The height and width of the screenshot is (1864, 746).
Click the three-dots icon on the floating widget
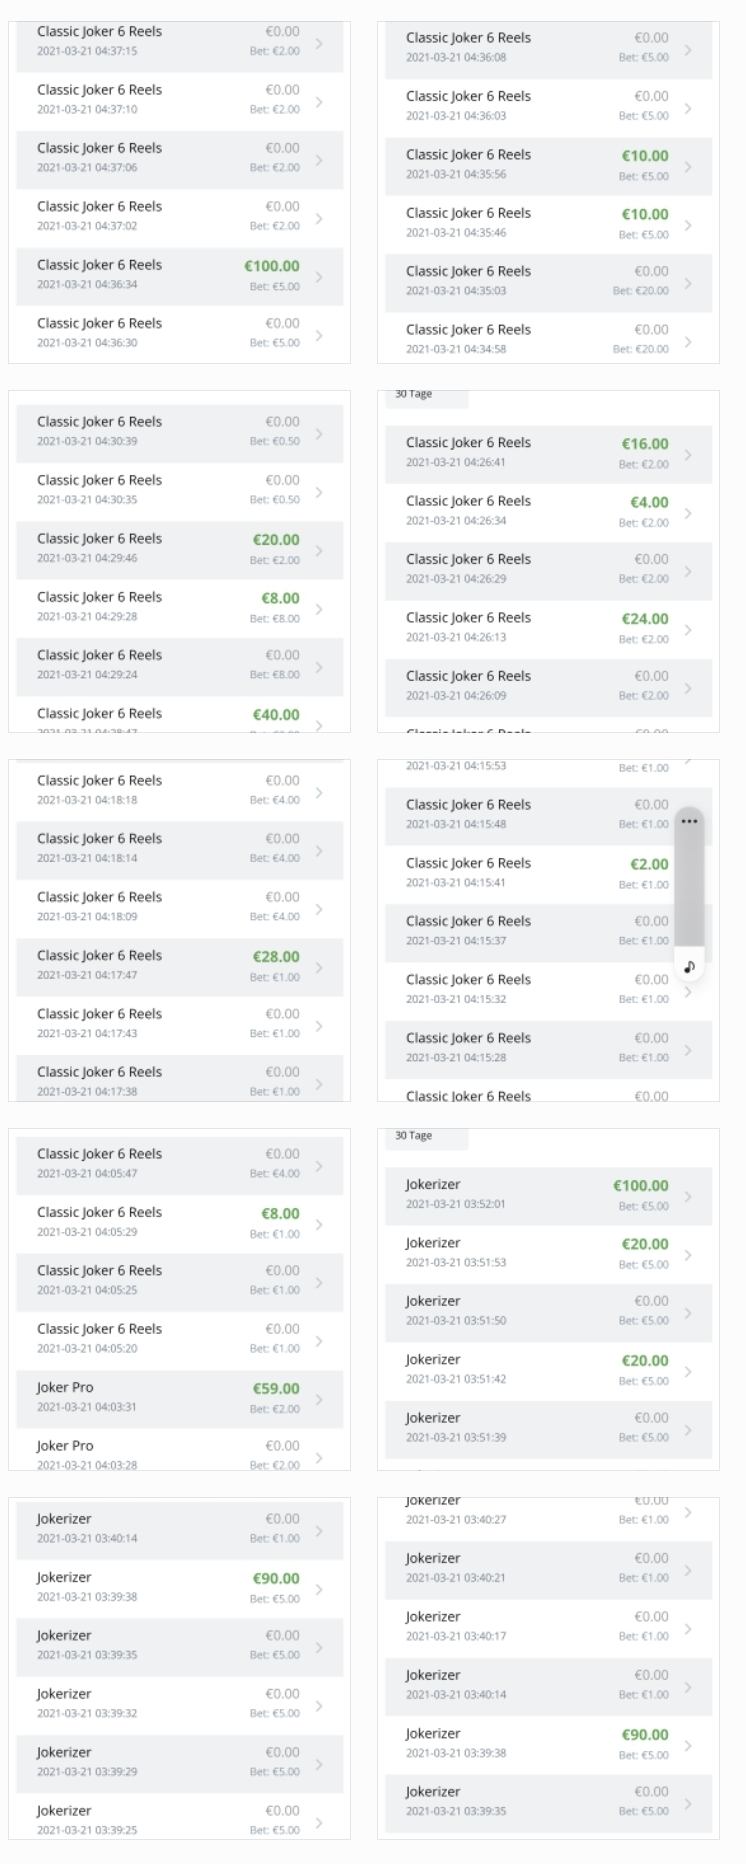[689, 821]
